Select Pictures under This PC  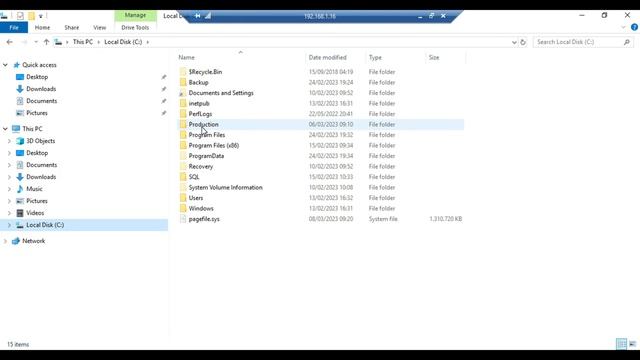(x=37, y=201)
